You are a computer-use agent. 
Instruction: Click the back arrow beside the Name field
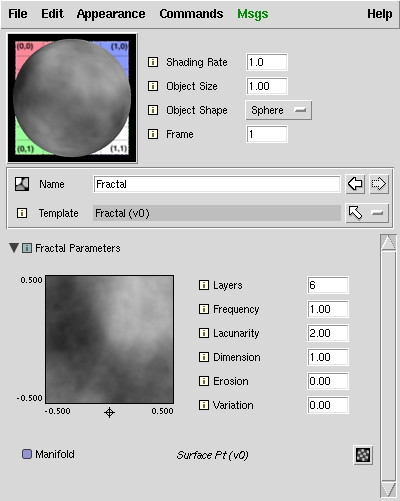pyautogui.click(x=355, y=184)
